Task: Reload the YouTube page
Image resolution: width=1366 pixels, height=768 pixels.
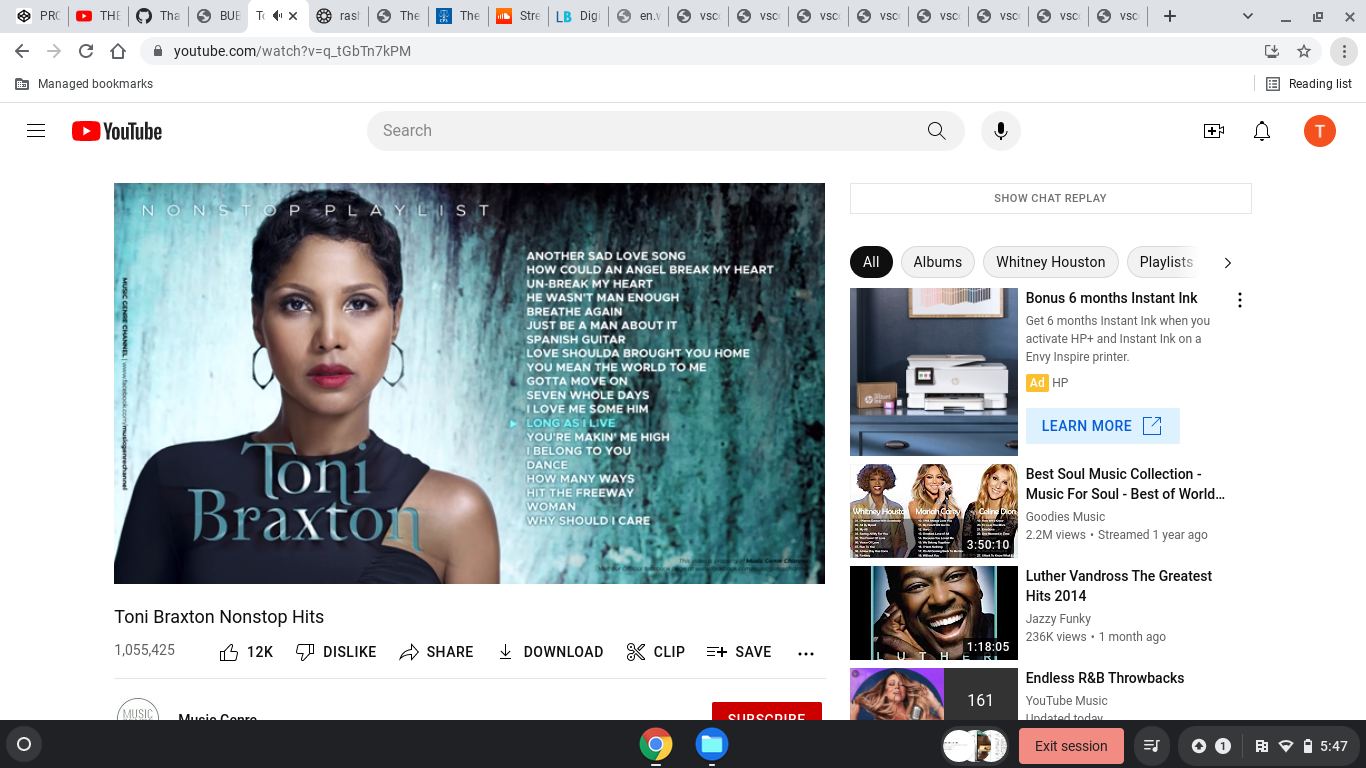Action: [x=86, y=51]
